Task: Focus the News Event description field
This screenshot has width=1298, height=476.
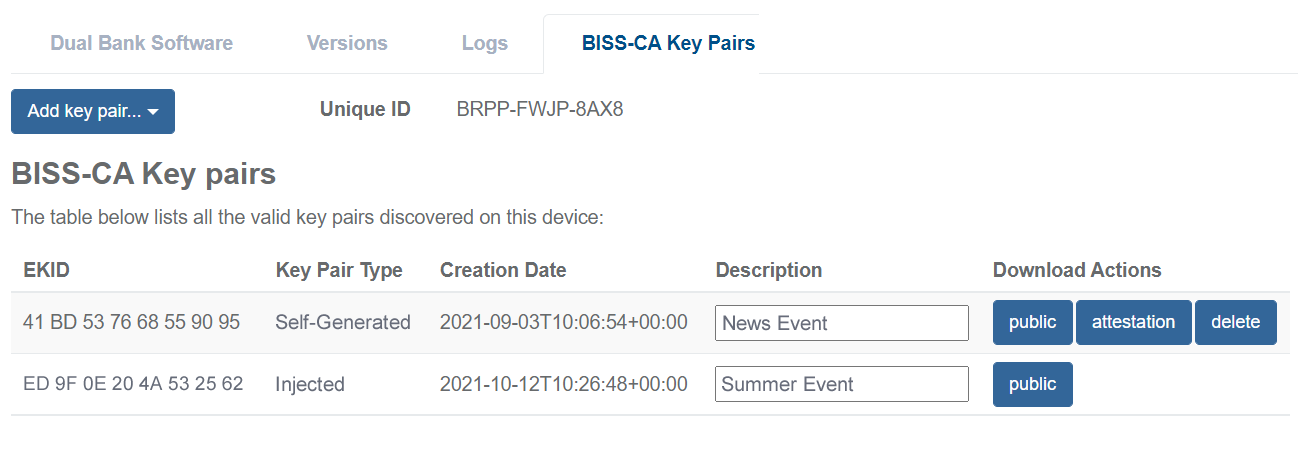Action: 841,323
